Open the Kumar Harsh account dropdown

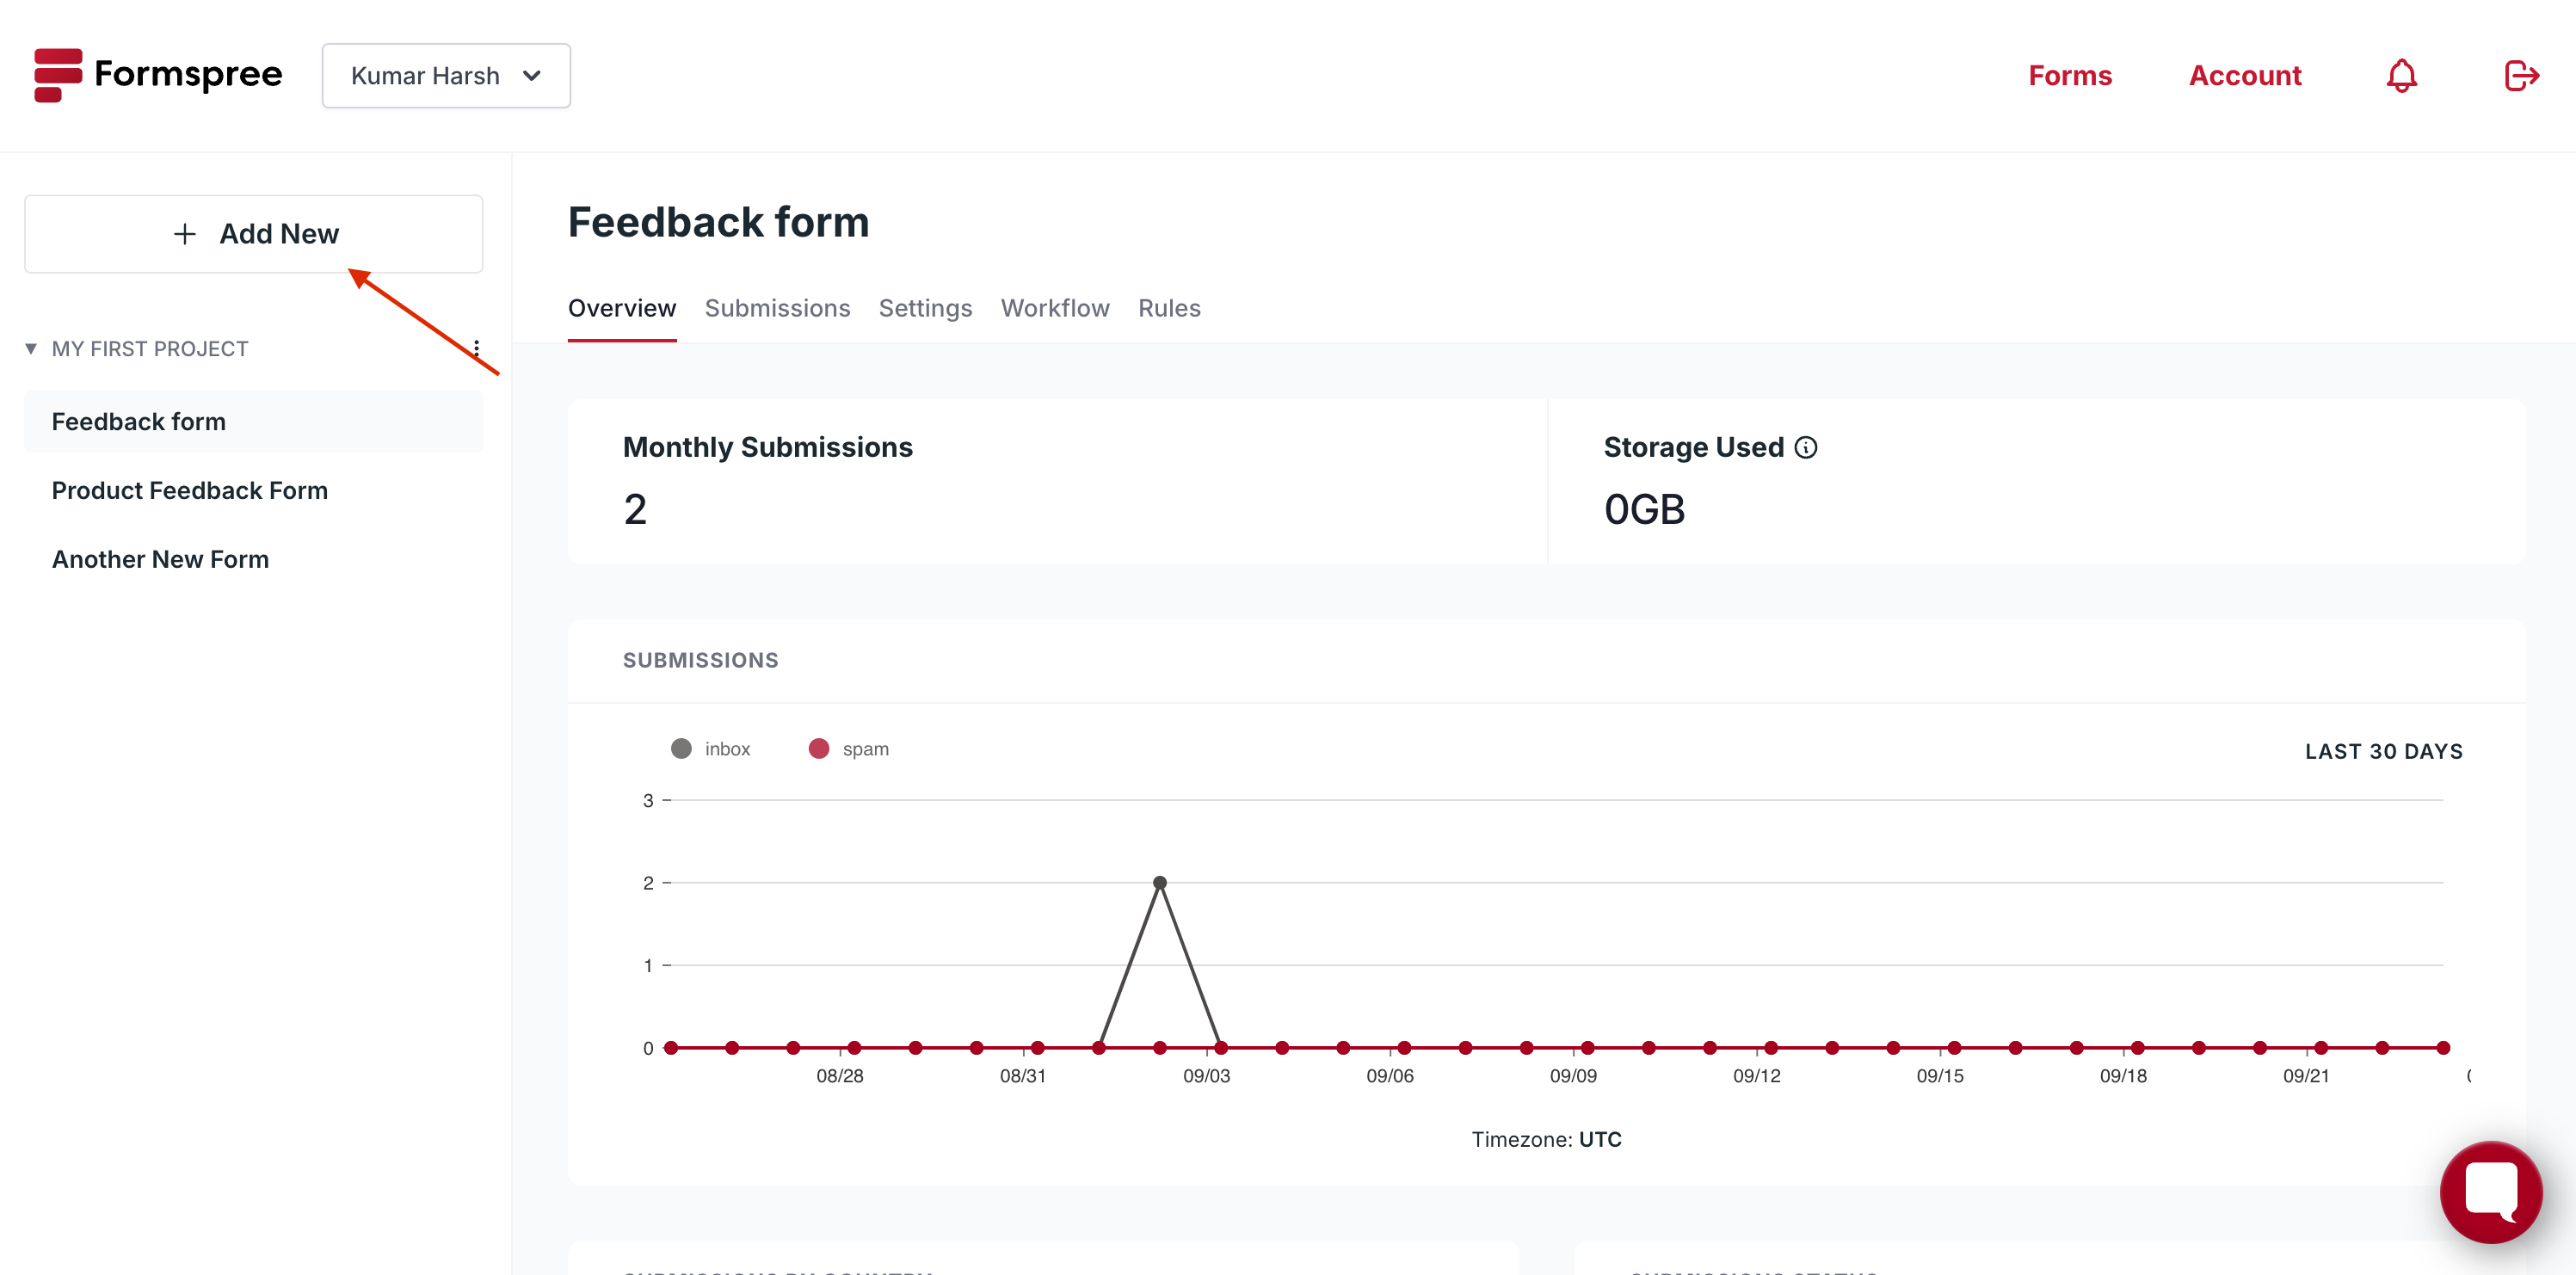pos(445,76)
